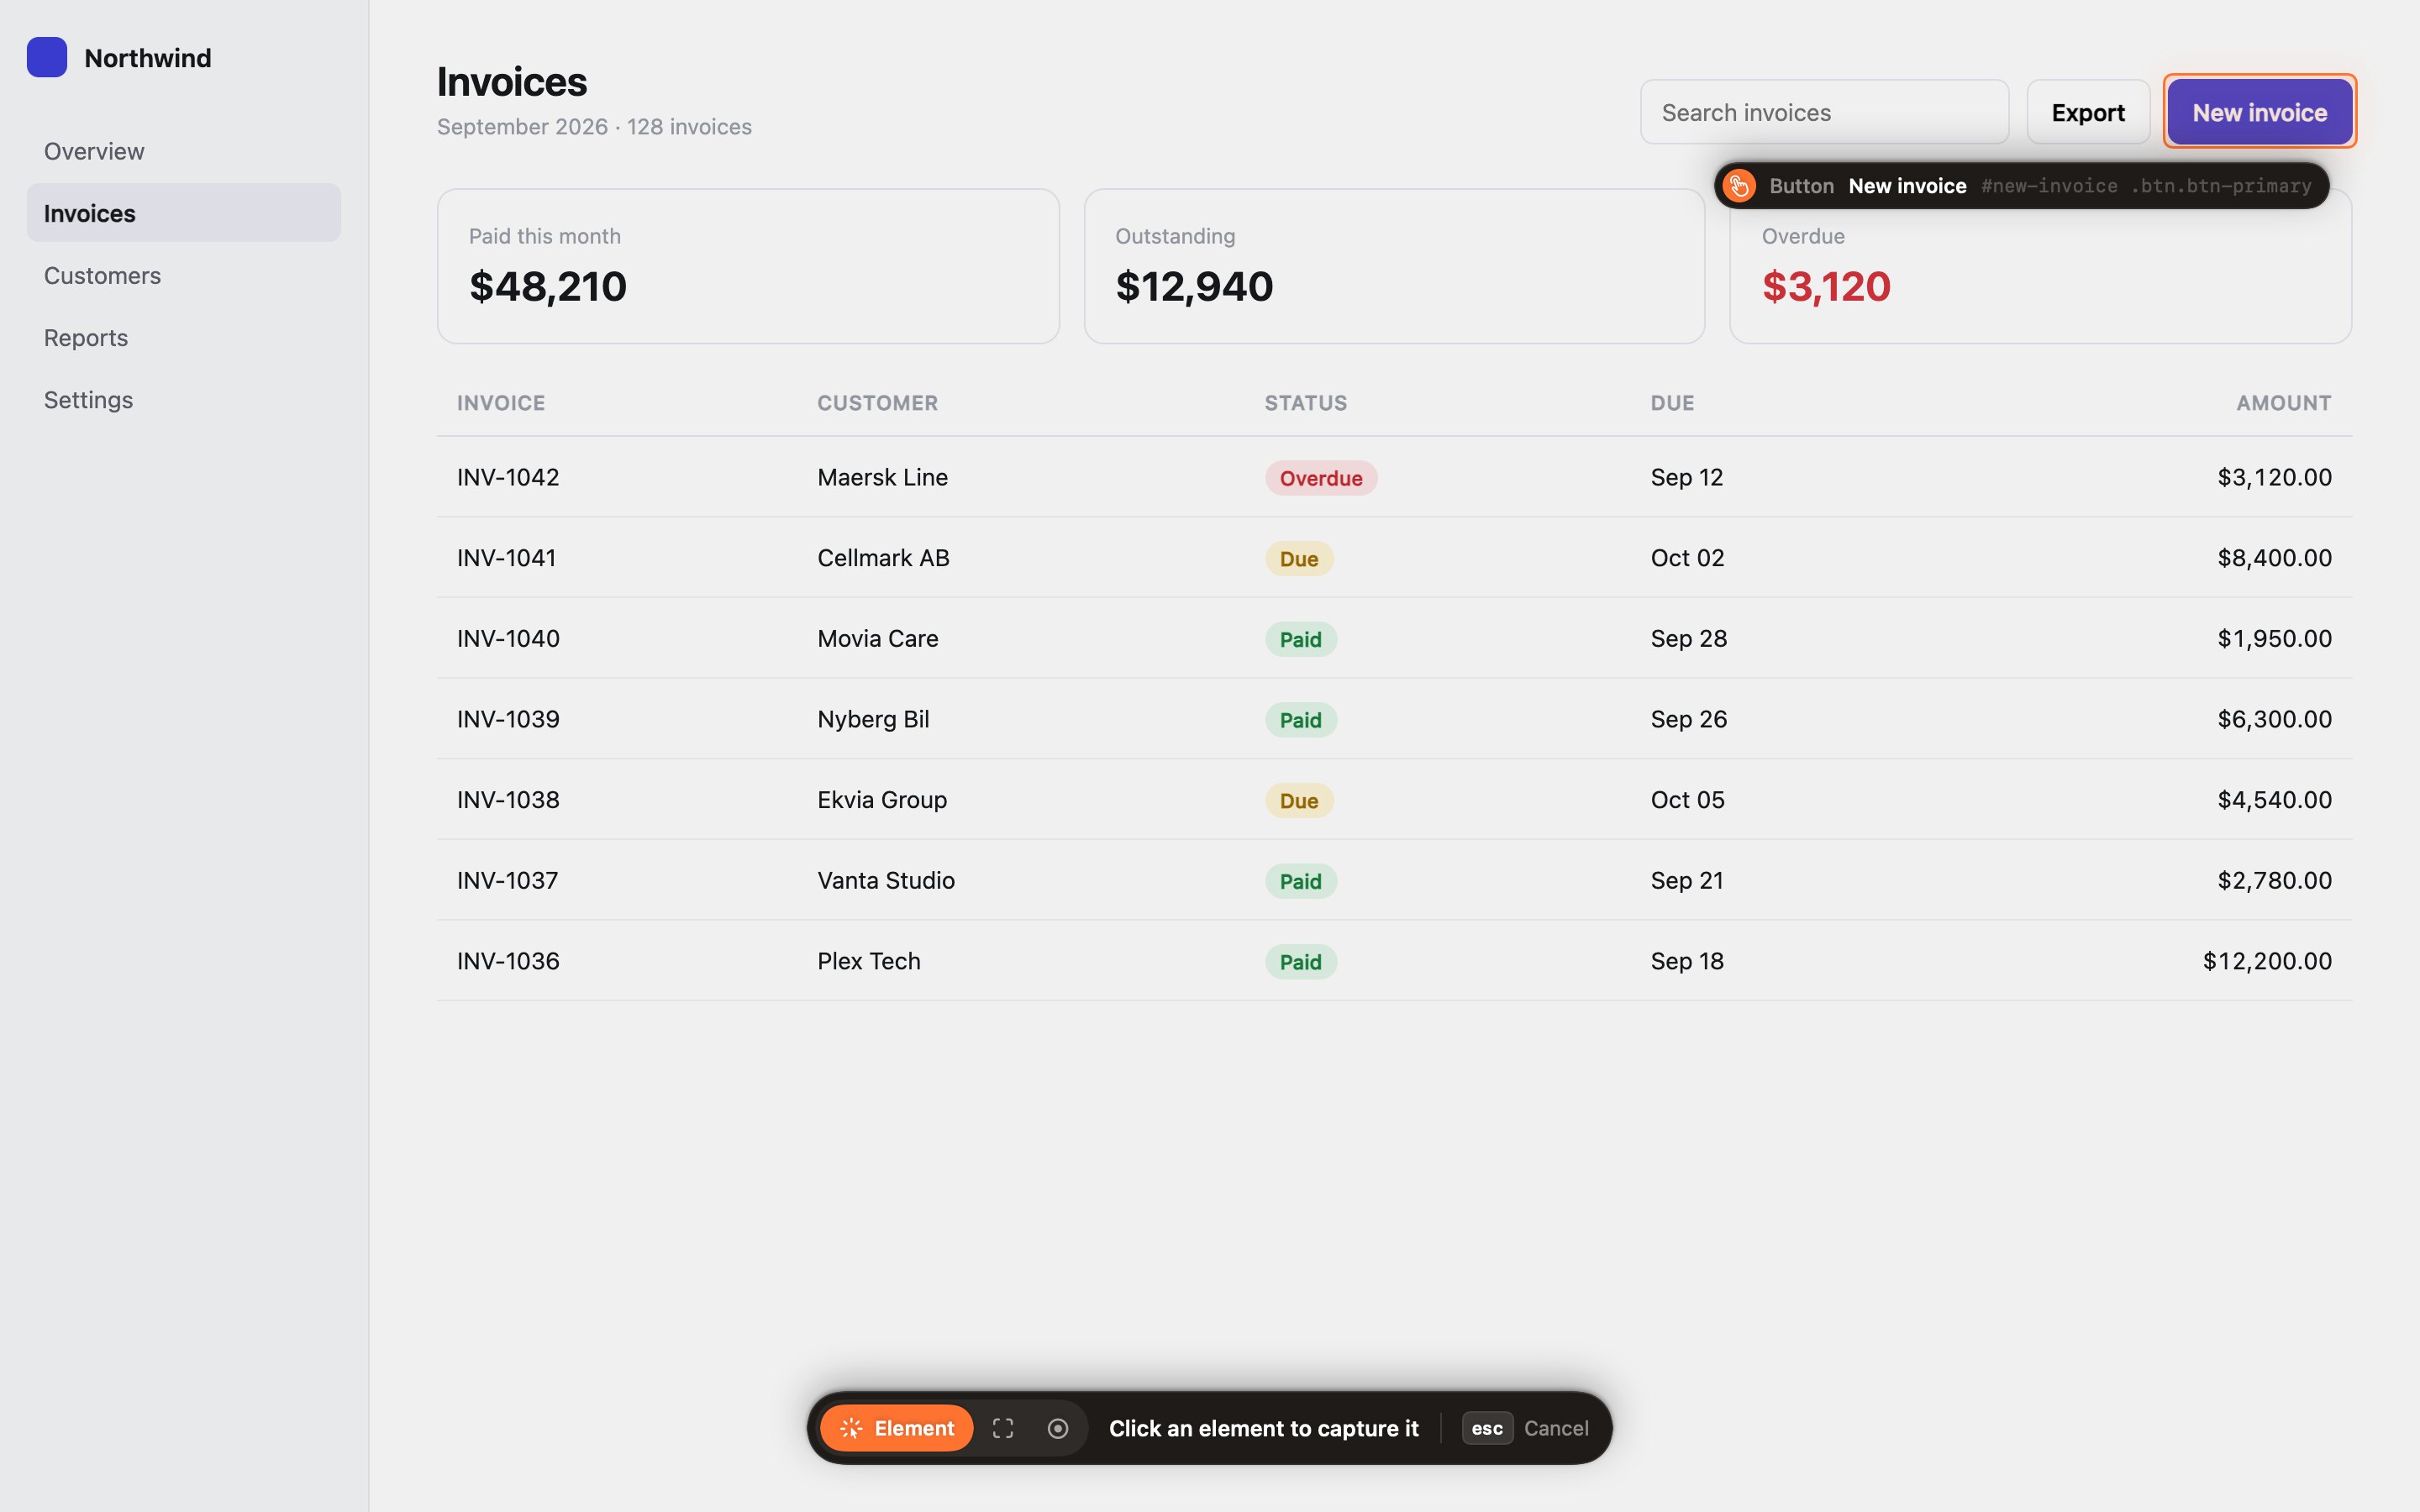Click the Paid badge for Movia Care
This screenshot has width=2420, height=1512.
(x=1300, y=639)
